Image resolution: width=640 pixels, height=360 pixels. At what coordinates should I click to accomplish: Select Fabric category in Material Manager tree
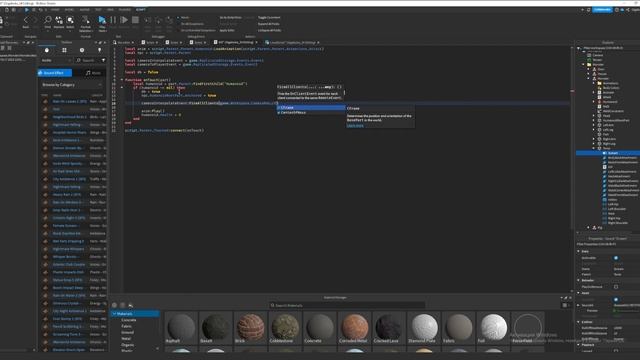(127, 326)
